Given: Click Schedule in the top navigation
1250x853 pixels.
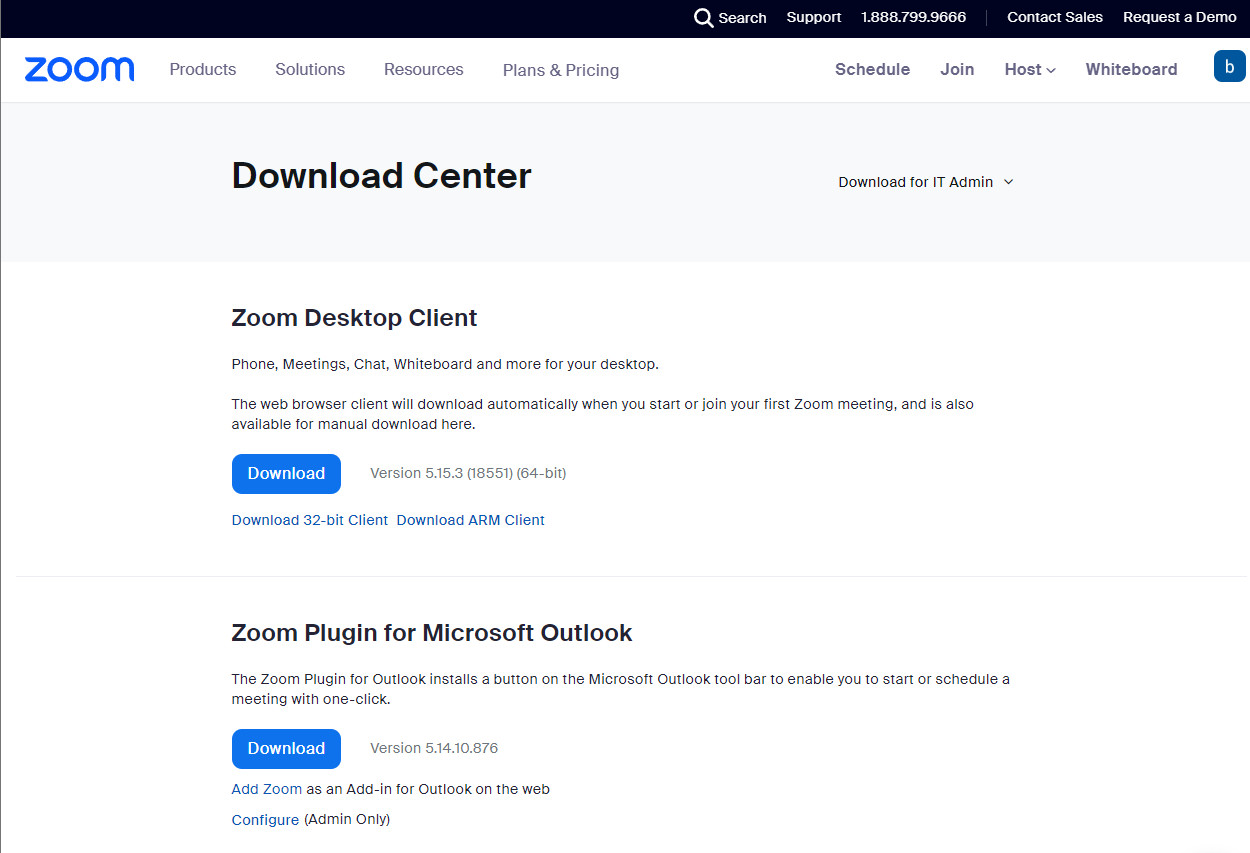Looking at the screenshot, I should click(873, 69).
